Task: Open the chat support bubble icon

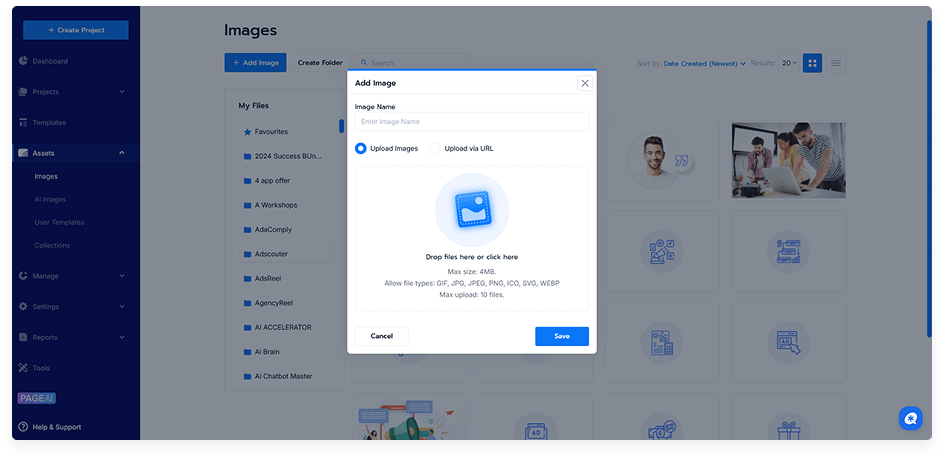Action: 910,418
